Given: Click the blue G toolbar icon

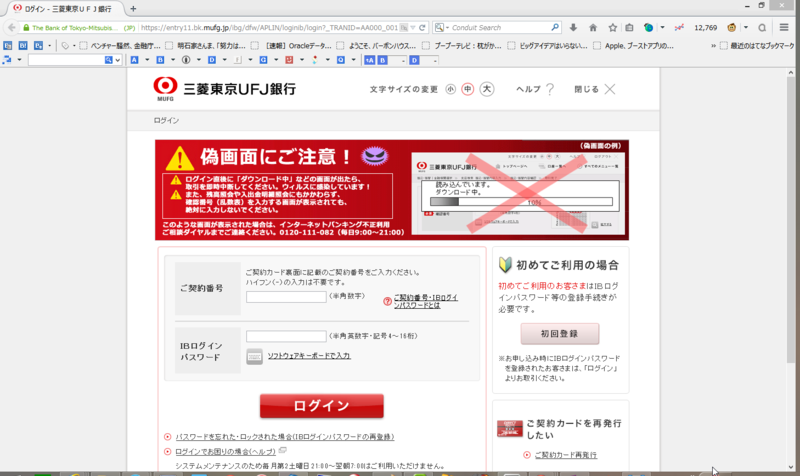Looking at the screenshot, I should pos(263,60).
